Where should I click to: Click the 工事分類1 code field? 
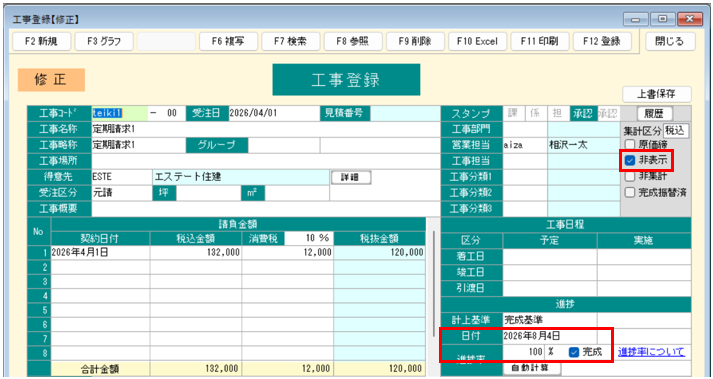click(x=525, y=177)
